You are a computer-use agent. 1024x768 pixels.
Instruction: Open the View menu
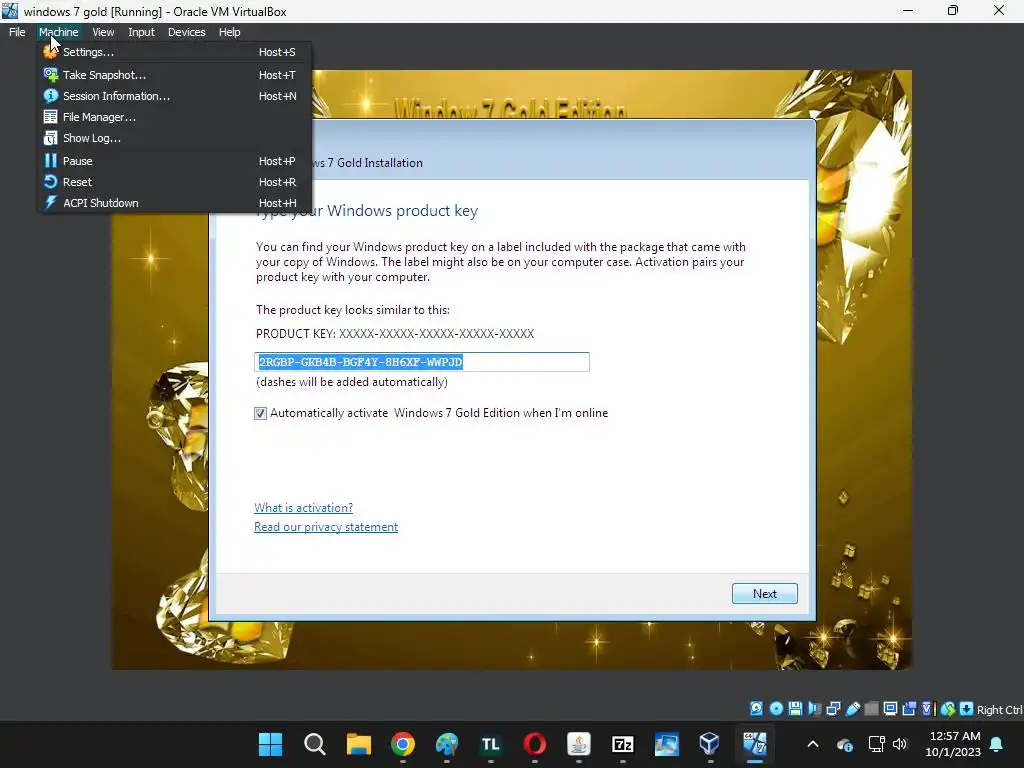click(x=103, y=32)
